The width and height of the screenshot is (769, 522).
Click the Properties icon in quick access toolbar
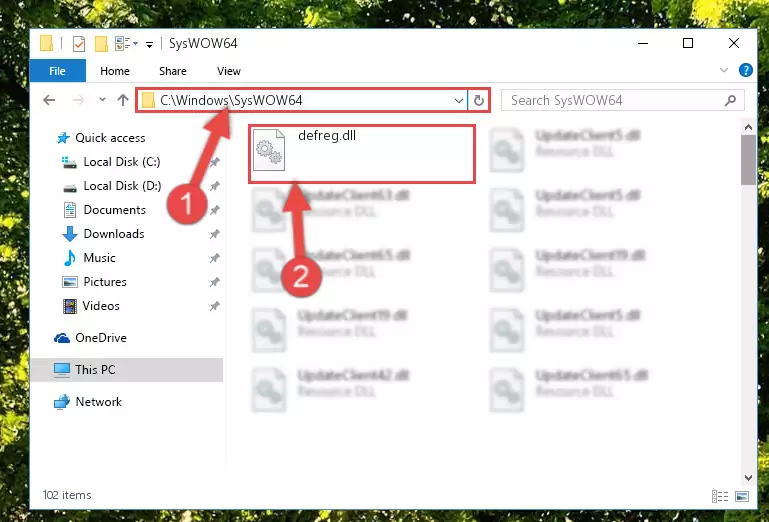point(78,44)
